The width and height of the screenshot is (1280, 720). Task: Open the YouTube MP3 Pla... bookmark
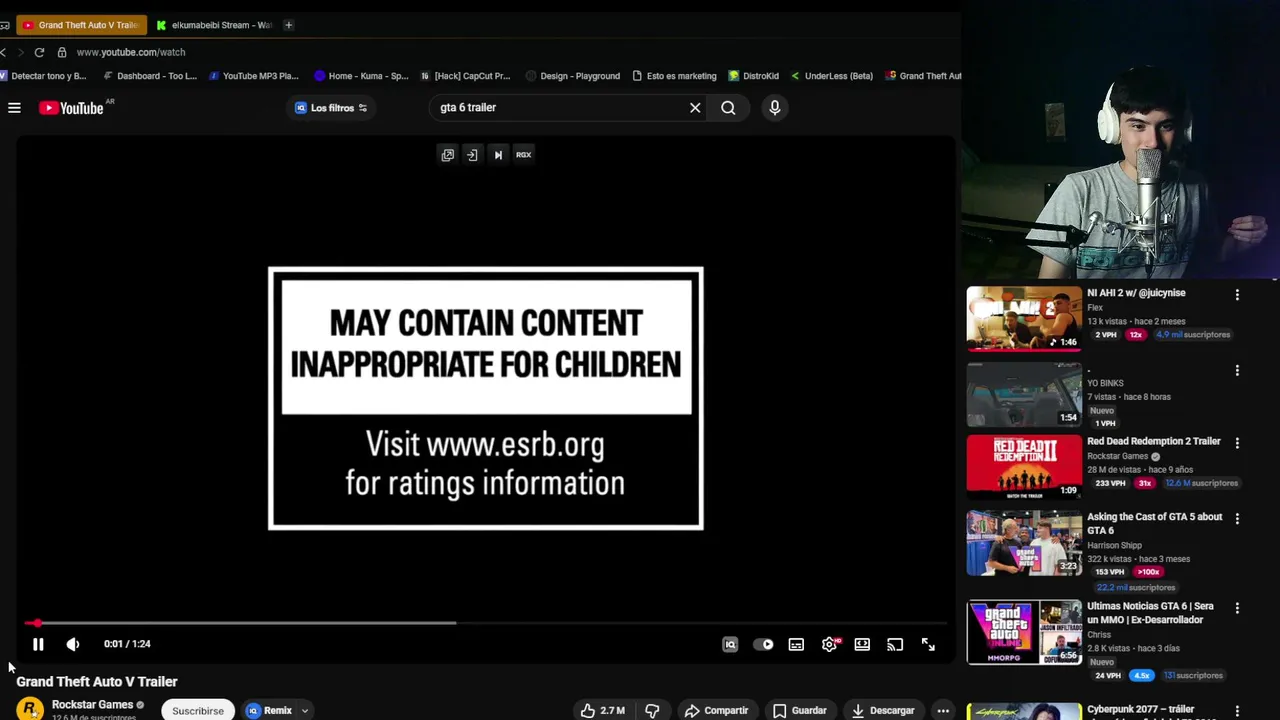[253, 76]
